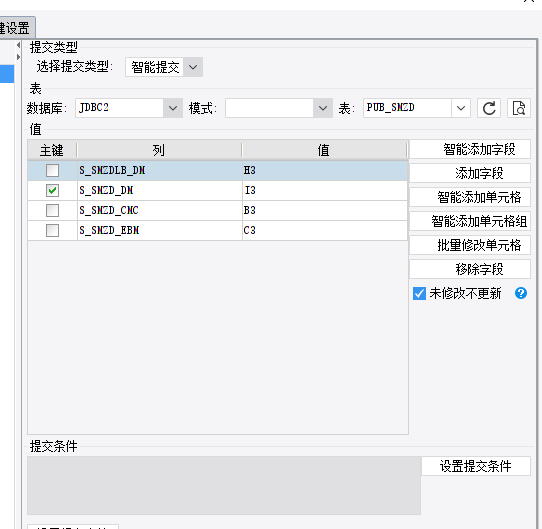Toggle 未修改不更新 checkbox
The image size is (542, 529).
[419, 294]
